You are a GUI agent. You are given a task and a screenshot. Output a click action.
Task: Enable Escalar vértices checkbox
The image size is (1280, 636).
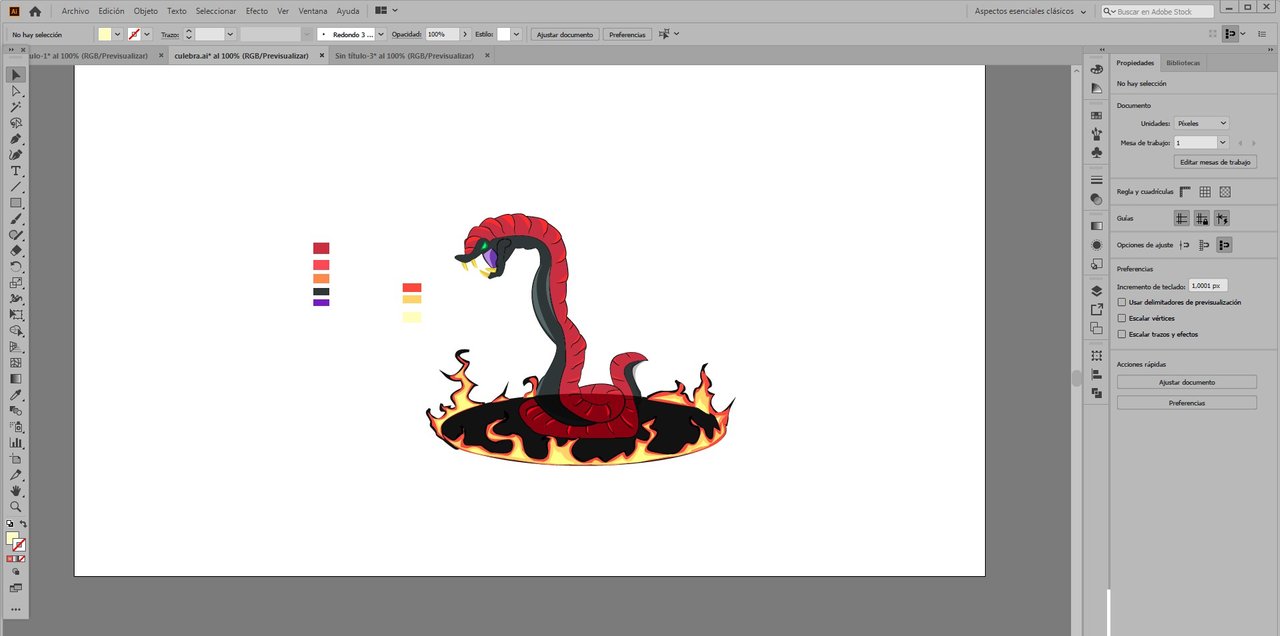pos(1122,318)
